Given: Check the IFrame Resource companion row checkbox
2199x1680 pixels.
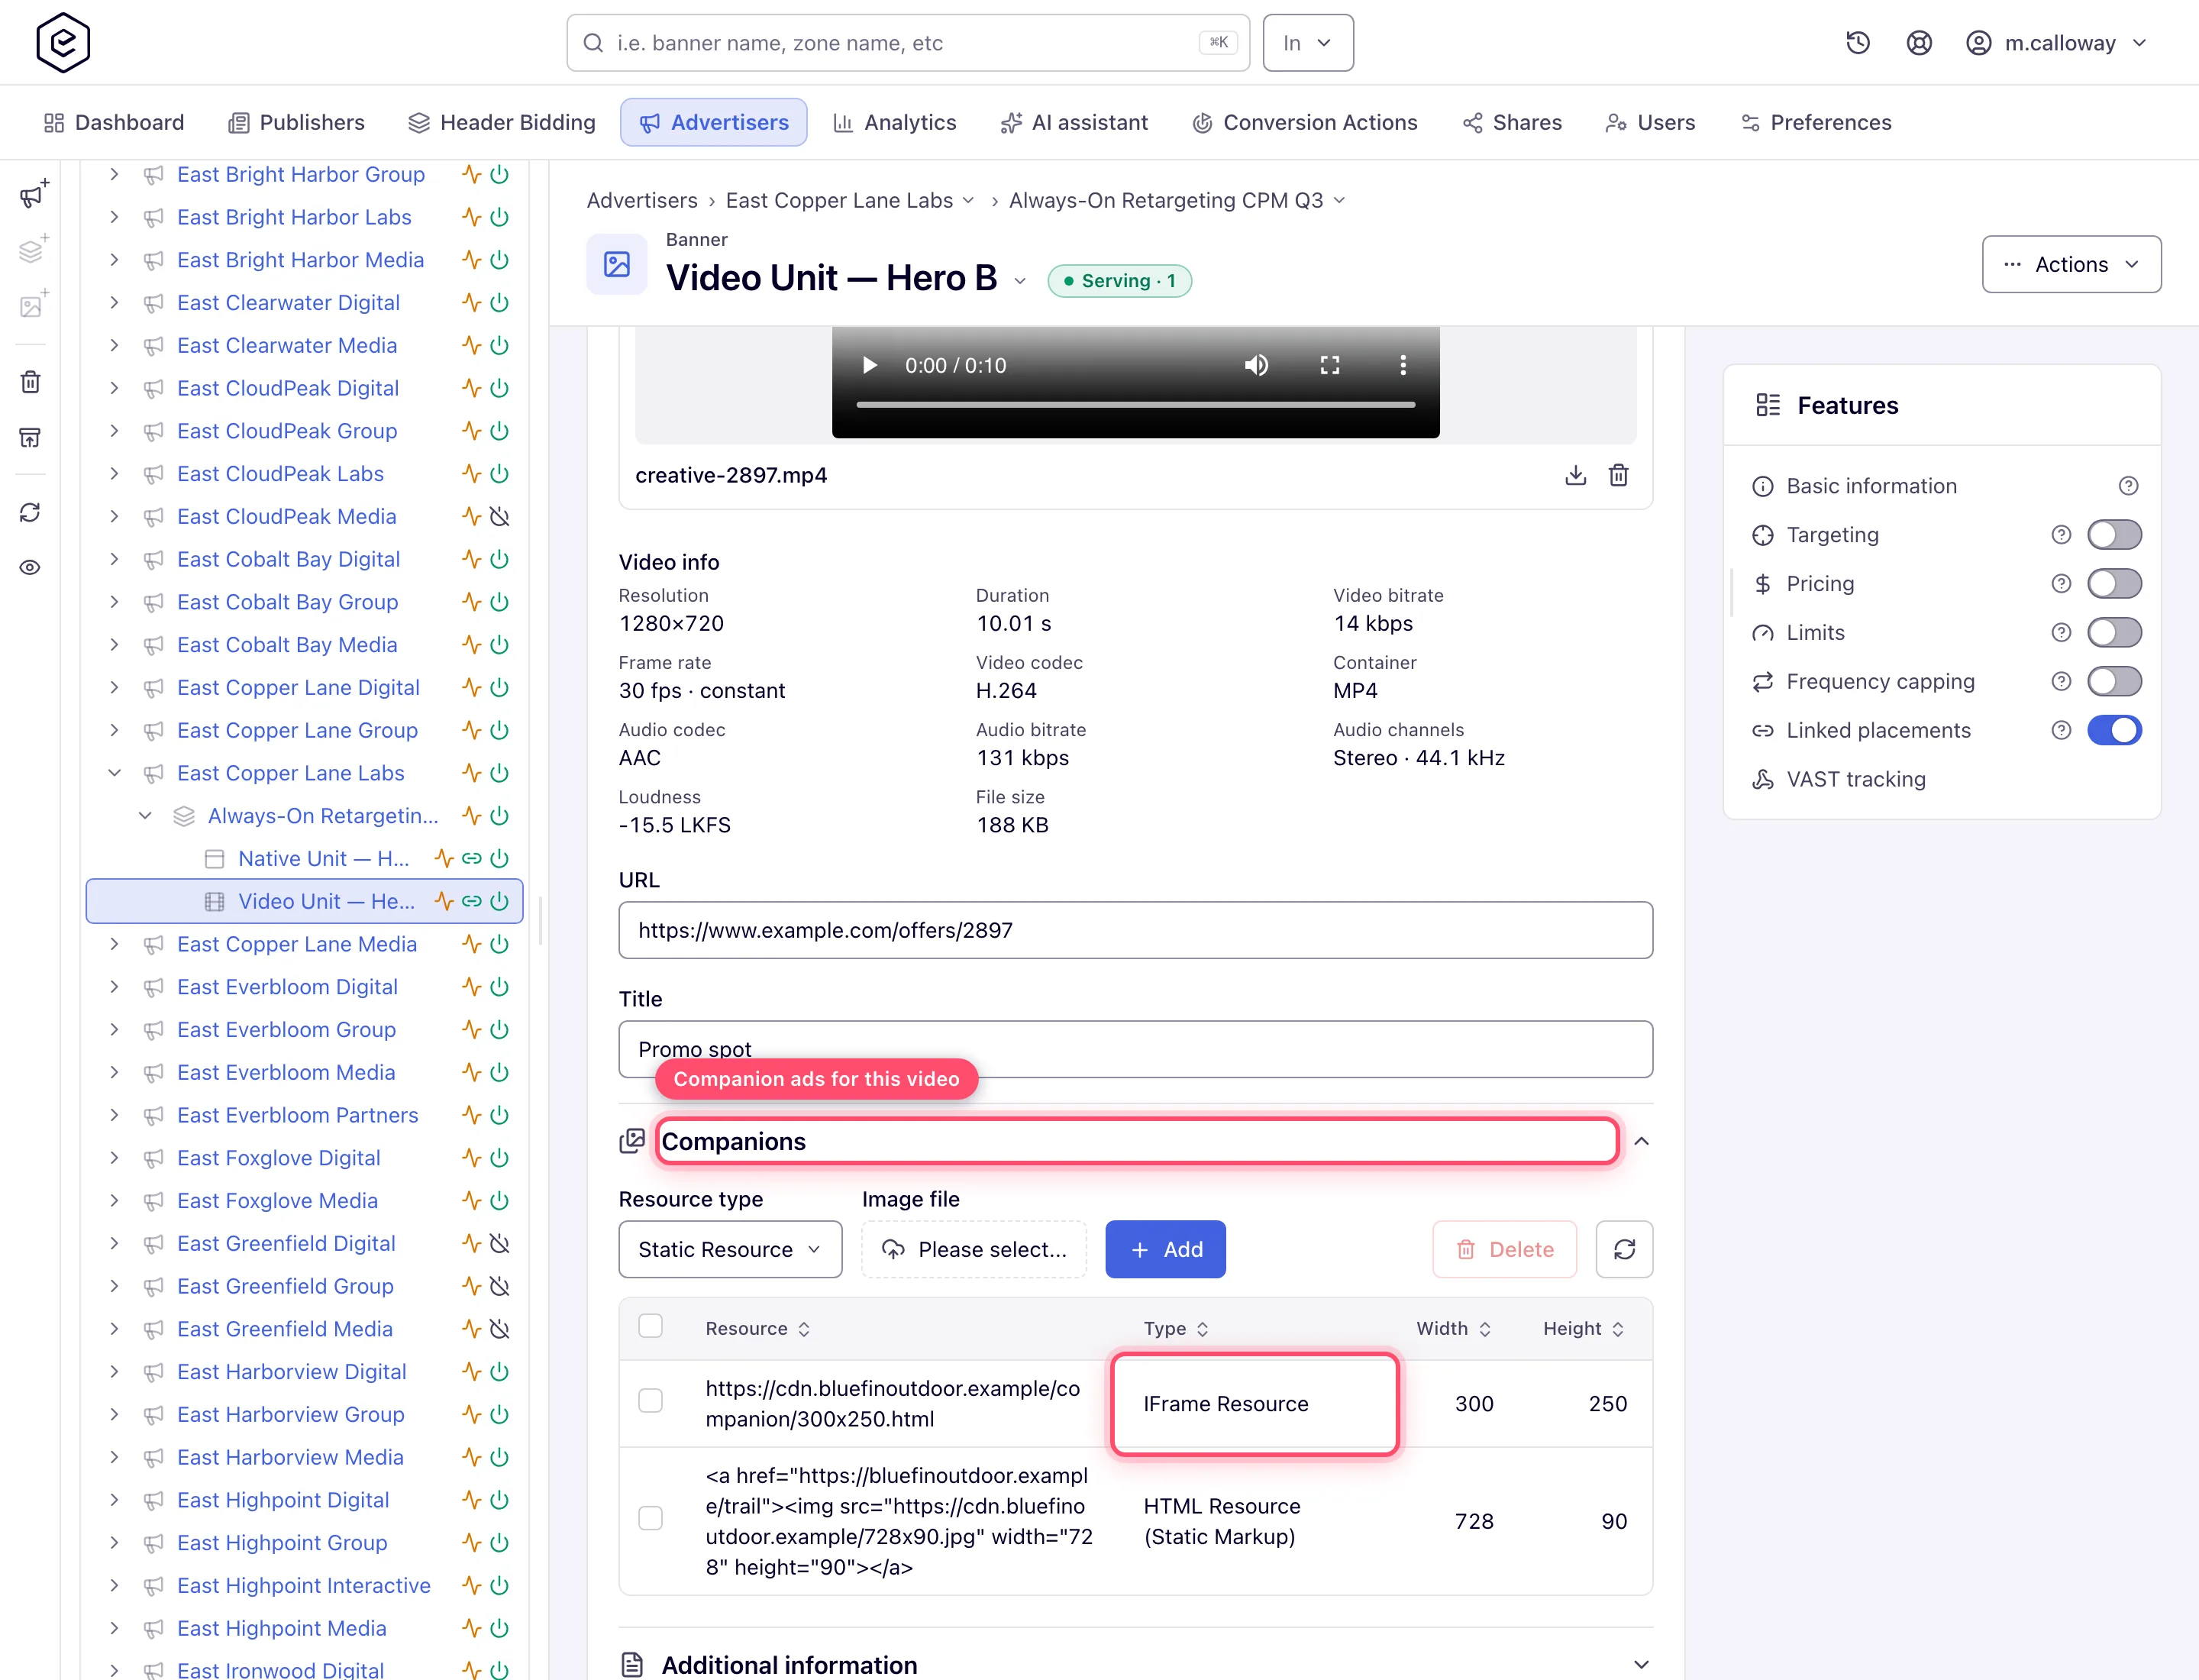Looking at the screenshot, I should [x=650, y=1401].
